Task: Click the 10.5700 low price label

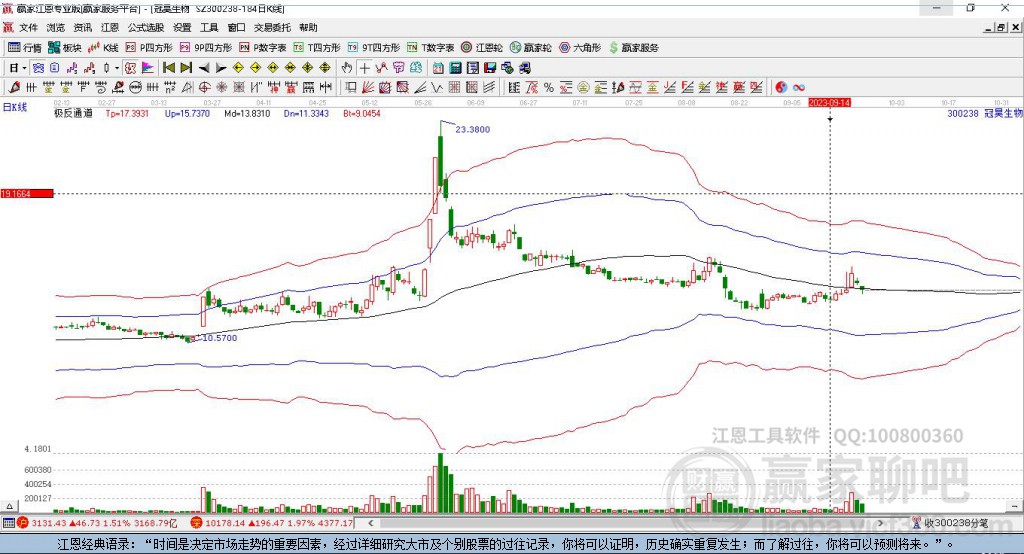Action: click(x=219, y=338)
